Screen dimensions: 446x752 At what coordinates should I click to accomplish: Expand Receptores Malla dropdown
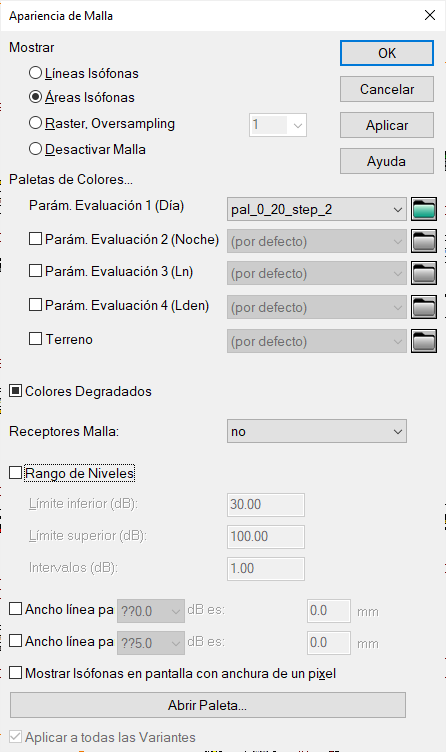click(317, 431)
